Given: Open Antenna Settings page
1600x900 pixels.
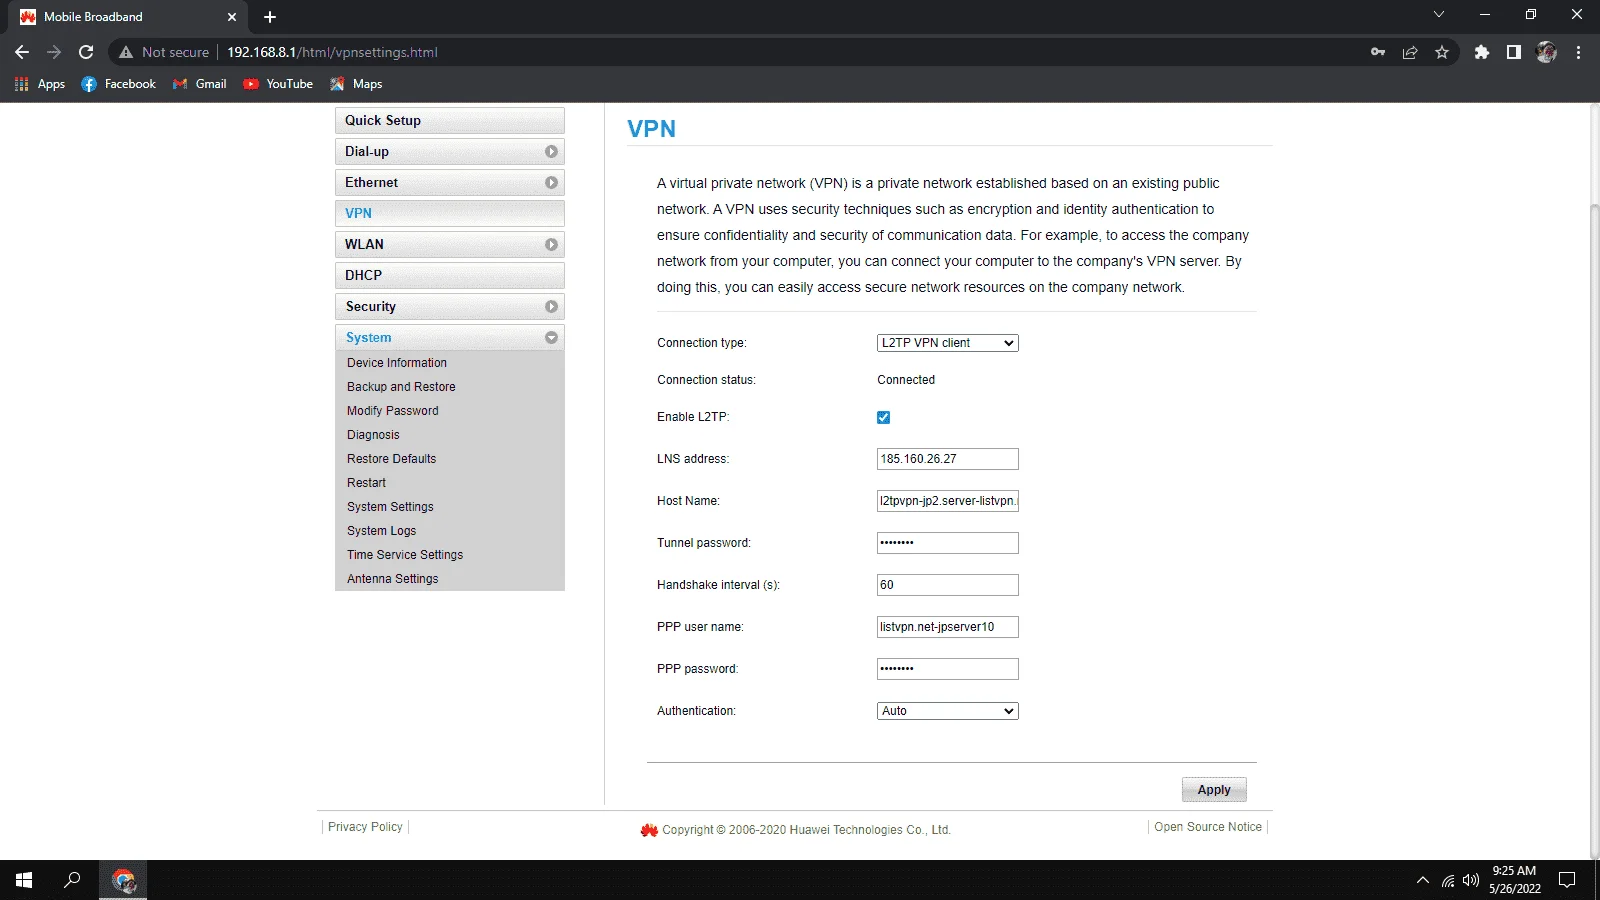Looking at the screenshot, I should pos(393,579).
